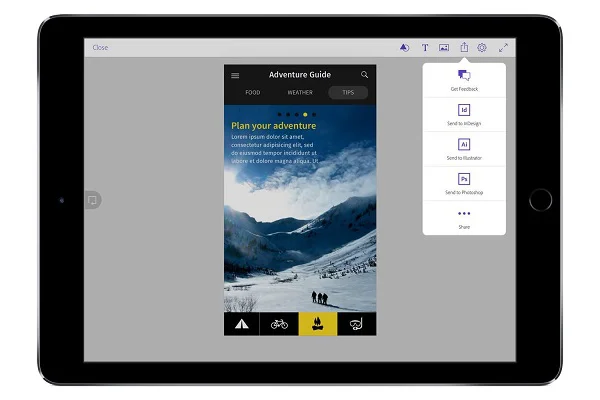Click the Adventure Guide title

[300, 75]
